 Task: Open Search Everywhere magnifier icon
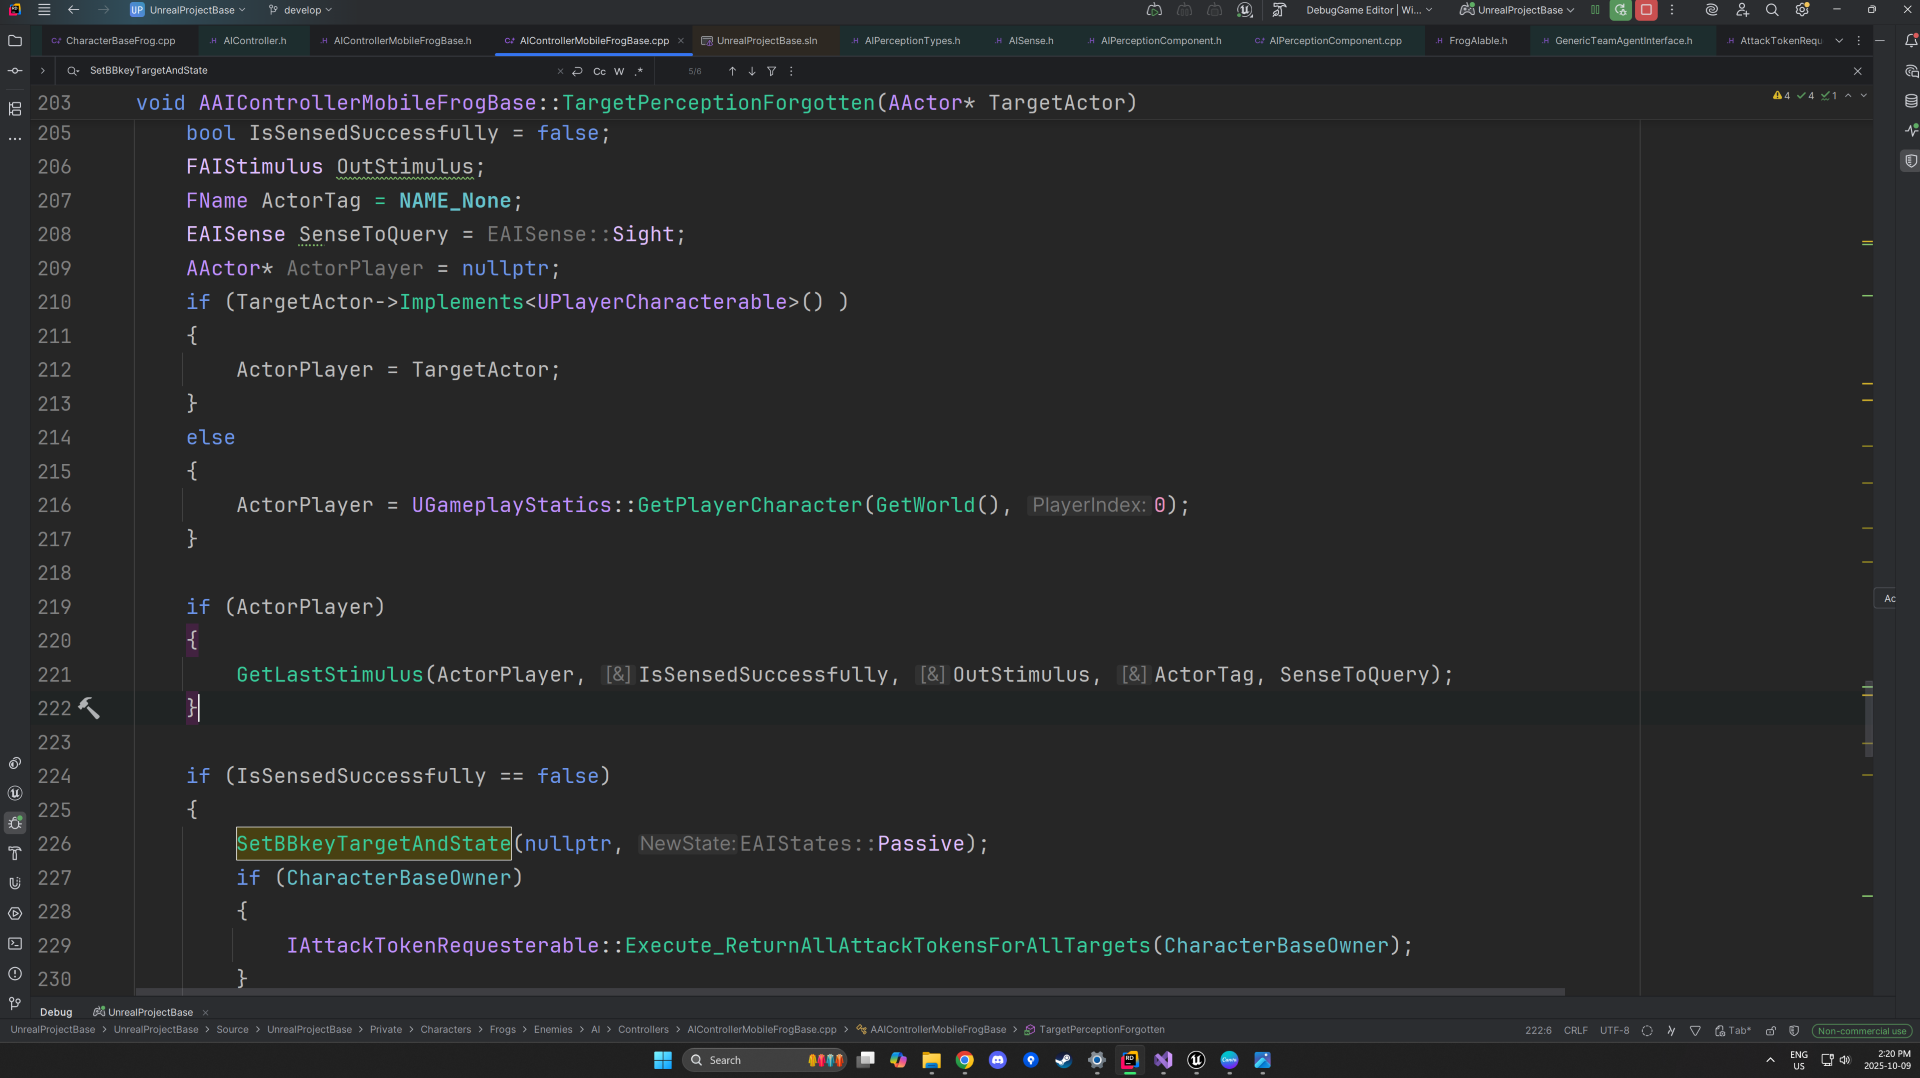pos(1772,10)
